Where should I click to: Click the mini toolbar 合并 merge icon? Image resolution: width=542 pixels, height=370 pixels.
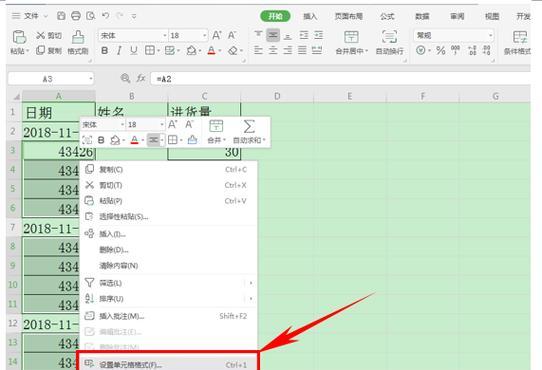tap(216, 126)
